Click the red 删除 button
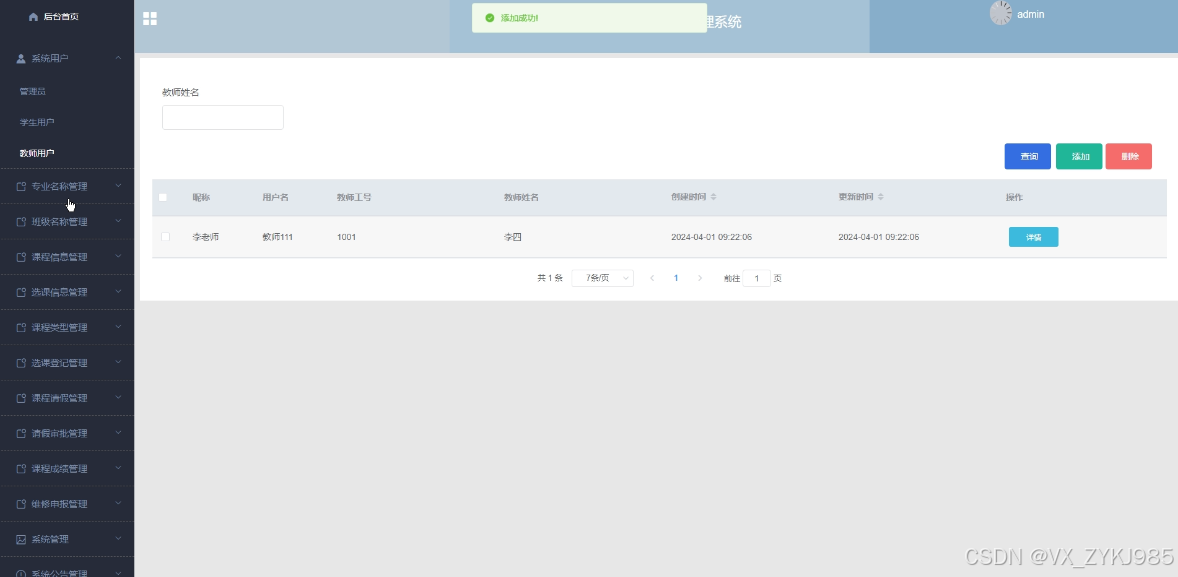The width and height of the screenshot is (1178, 577). pos(1128,156)
